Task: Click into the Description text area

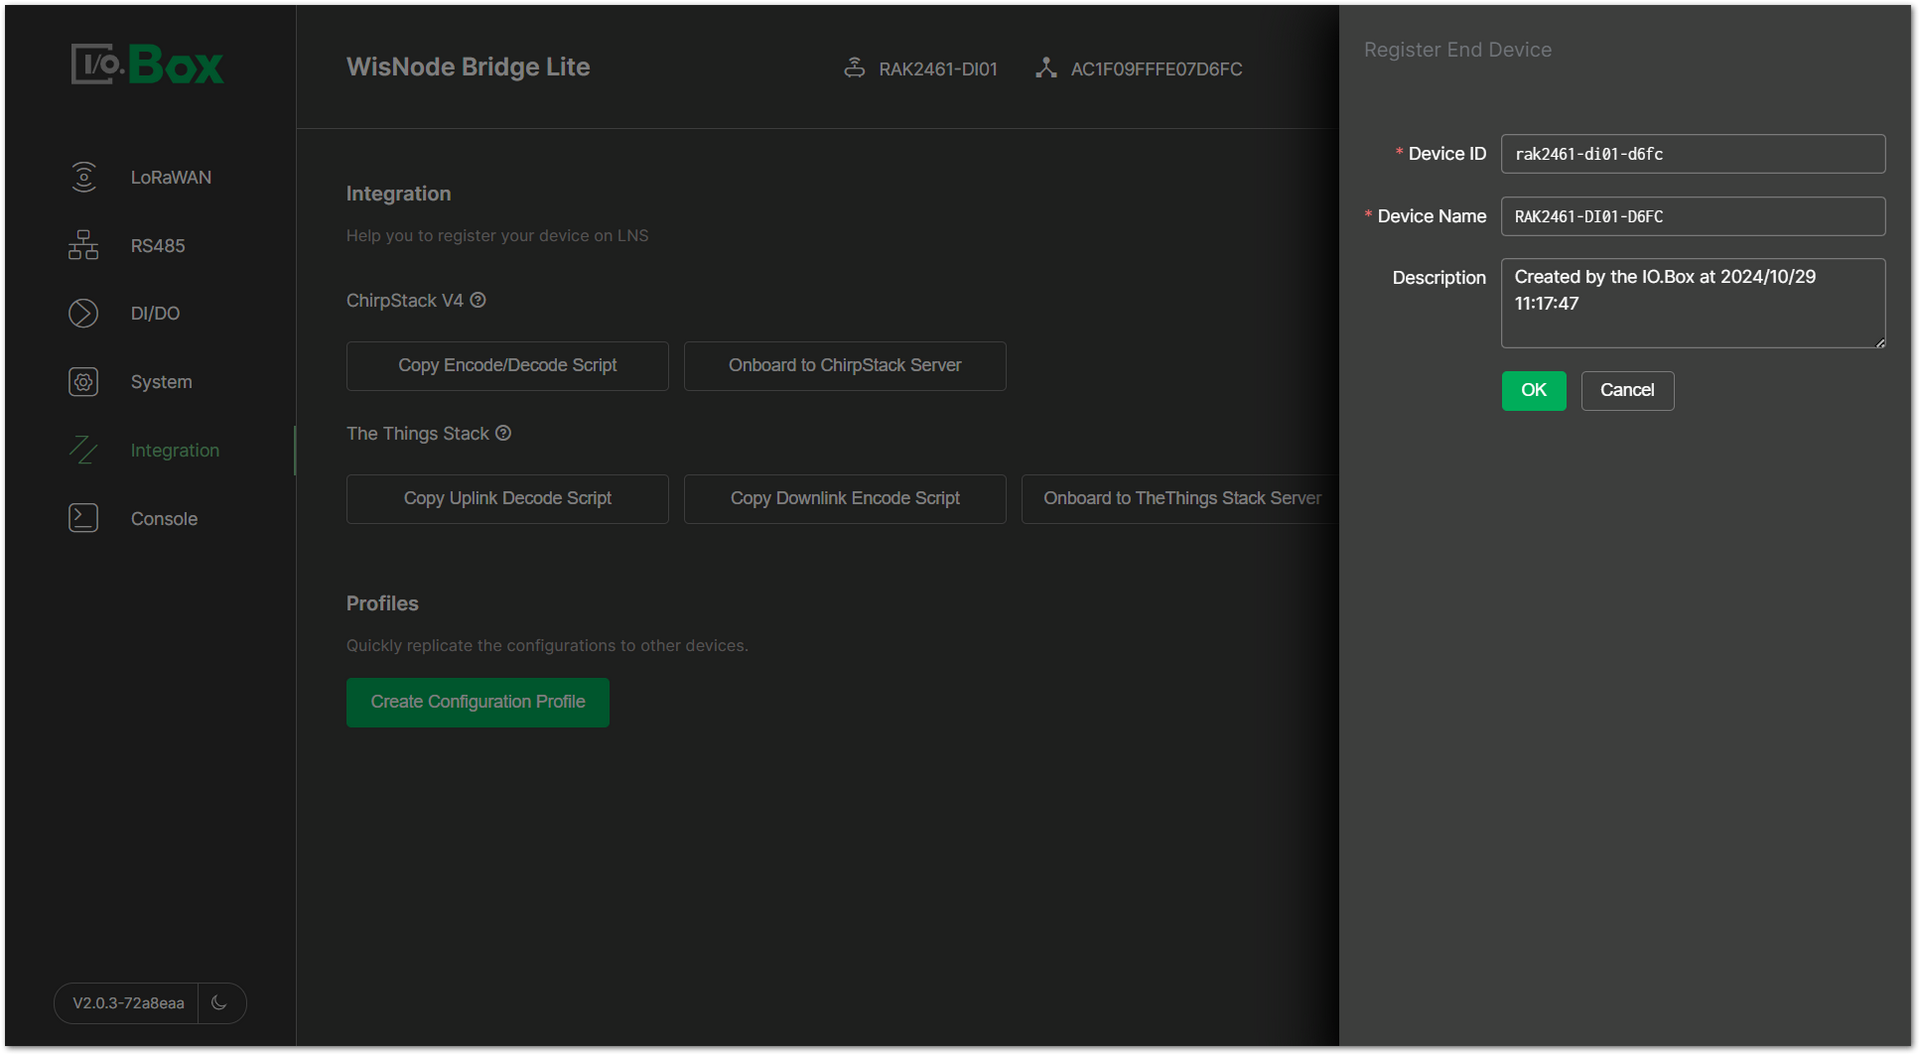Action: pyautogui.click(x=1693, y=303)
